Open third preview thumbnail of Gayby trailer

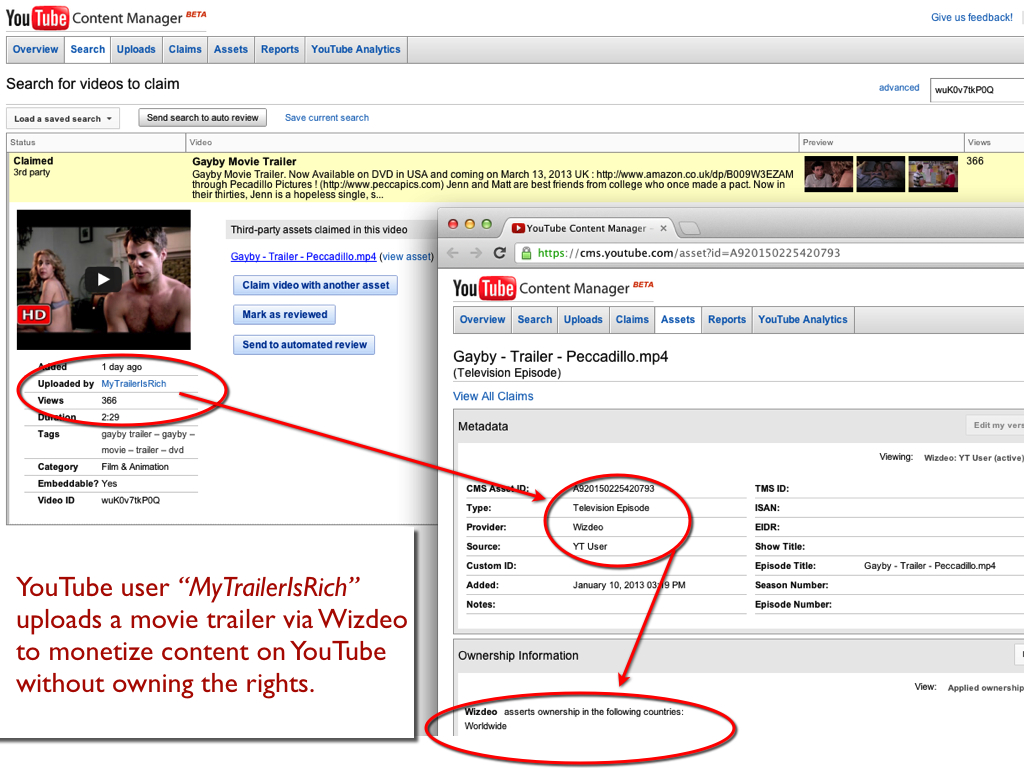[x=933, y=174]
